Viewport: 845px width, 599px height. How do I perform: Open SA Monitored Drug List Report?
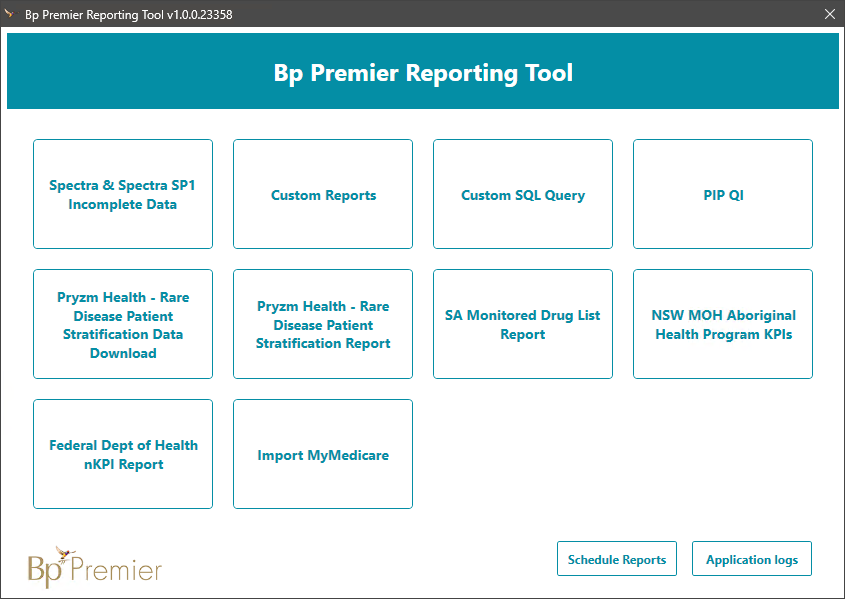(x=523, y=324)
